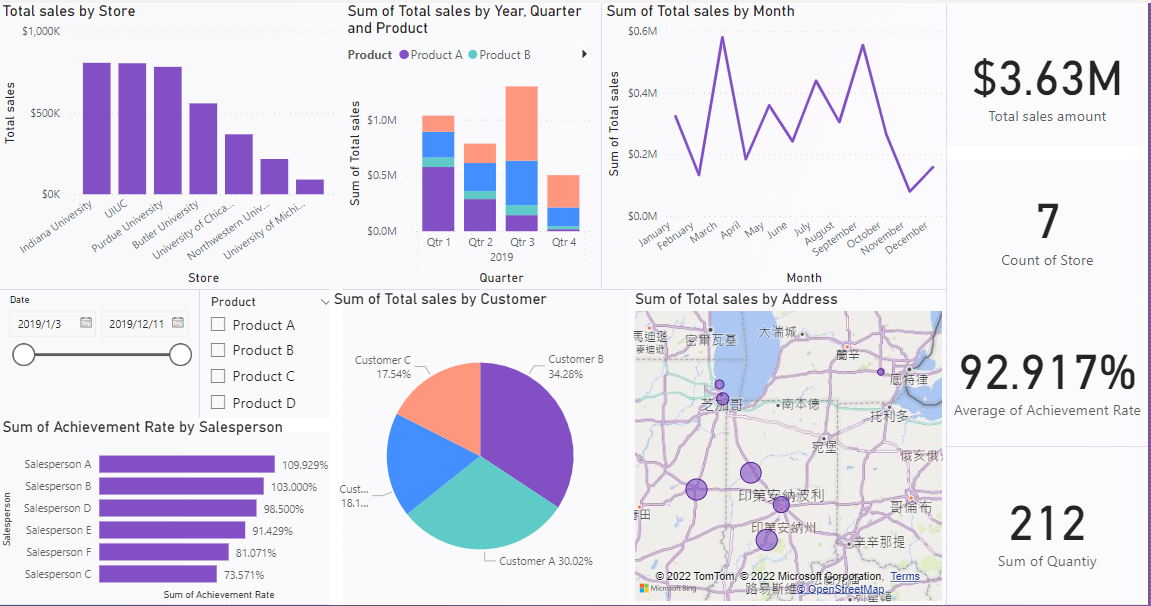Open the calendar picker for start date 2019/1/3
The height and width of the screenshot is (606, 1151).
86,323
